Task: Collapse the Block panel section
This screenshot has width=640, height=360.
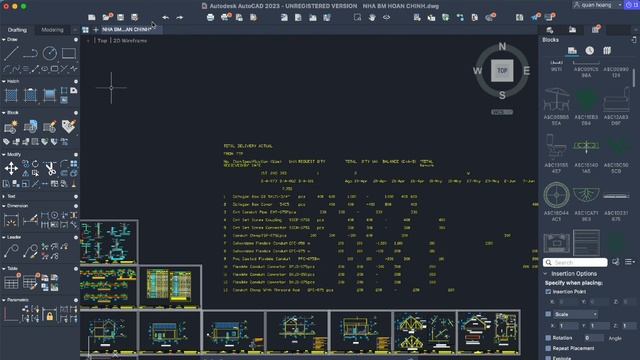Action: (4, 113)
